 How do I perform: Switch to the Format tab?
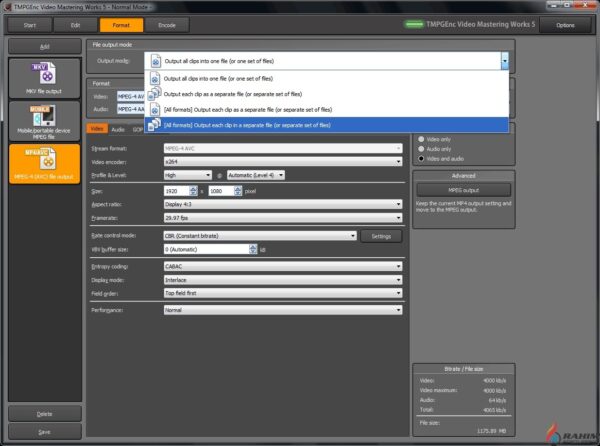point(121,25)
